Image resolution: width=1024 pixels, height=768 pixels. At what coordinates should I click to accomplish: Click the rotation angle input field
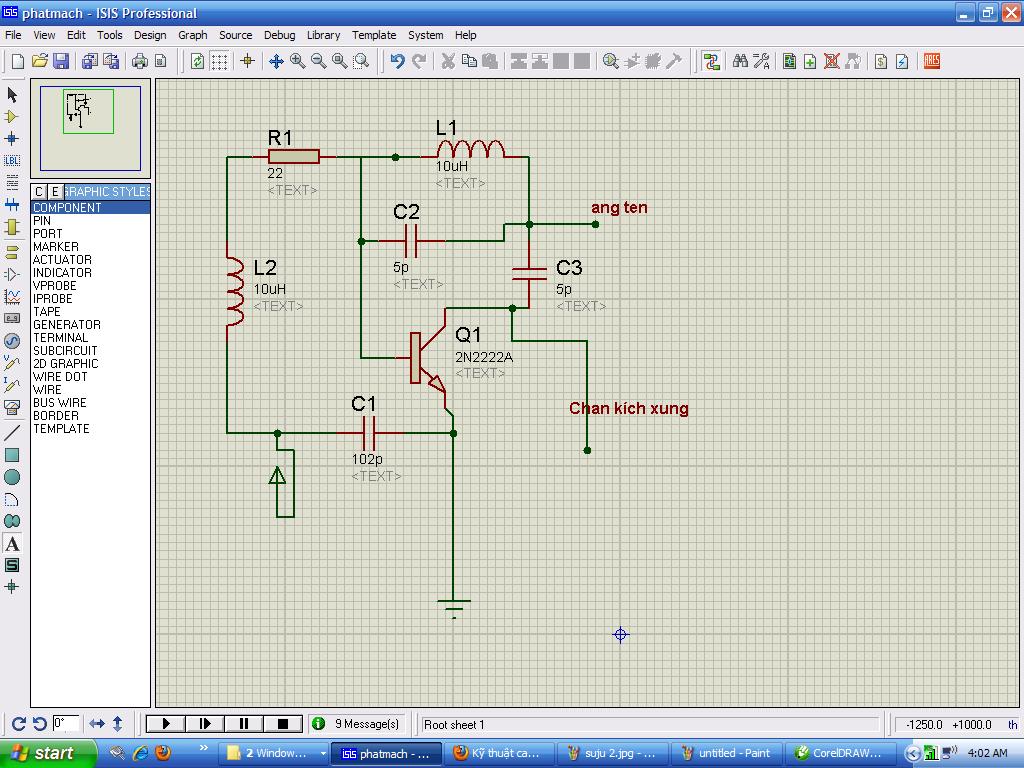[x=66, y=723]
